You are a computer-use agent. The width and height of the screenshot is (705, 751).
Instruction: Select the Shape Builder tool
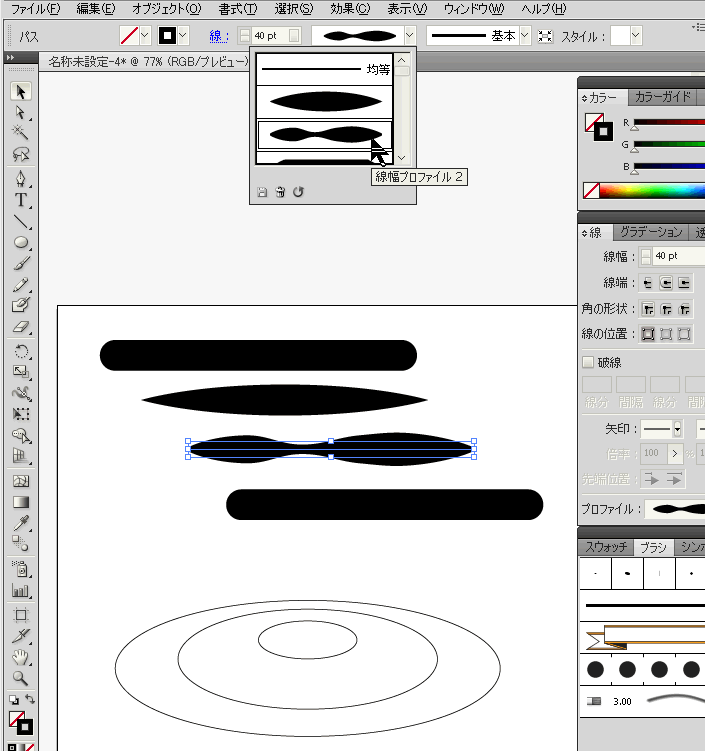point(21,435)
